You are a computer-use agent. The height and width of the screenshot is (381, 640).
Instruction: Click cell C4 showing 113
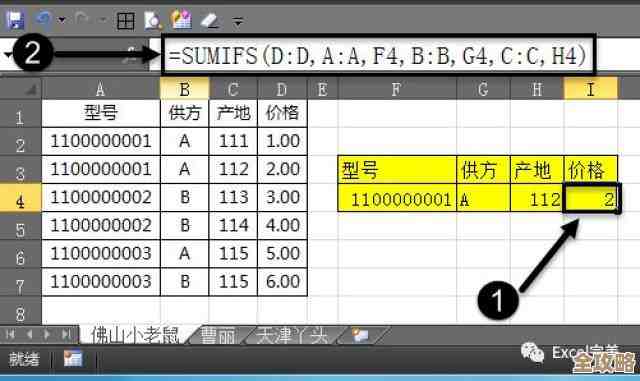point(233,198)
